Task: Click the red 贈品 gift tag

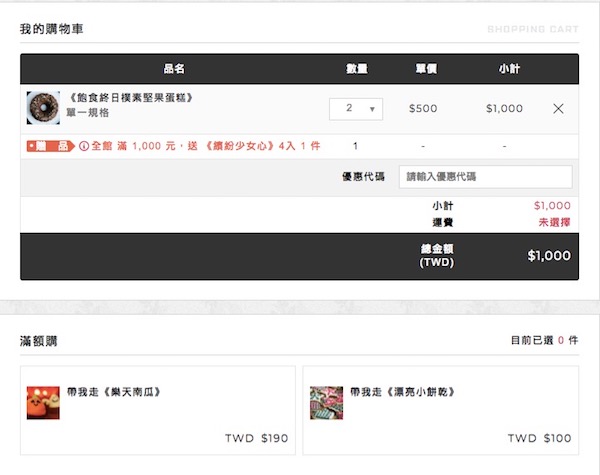Action: point(50,146)
